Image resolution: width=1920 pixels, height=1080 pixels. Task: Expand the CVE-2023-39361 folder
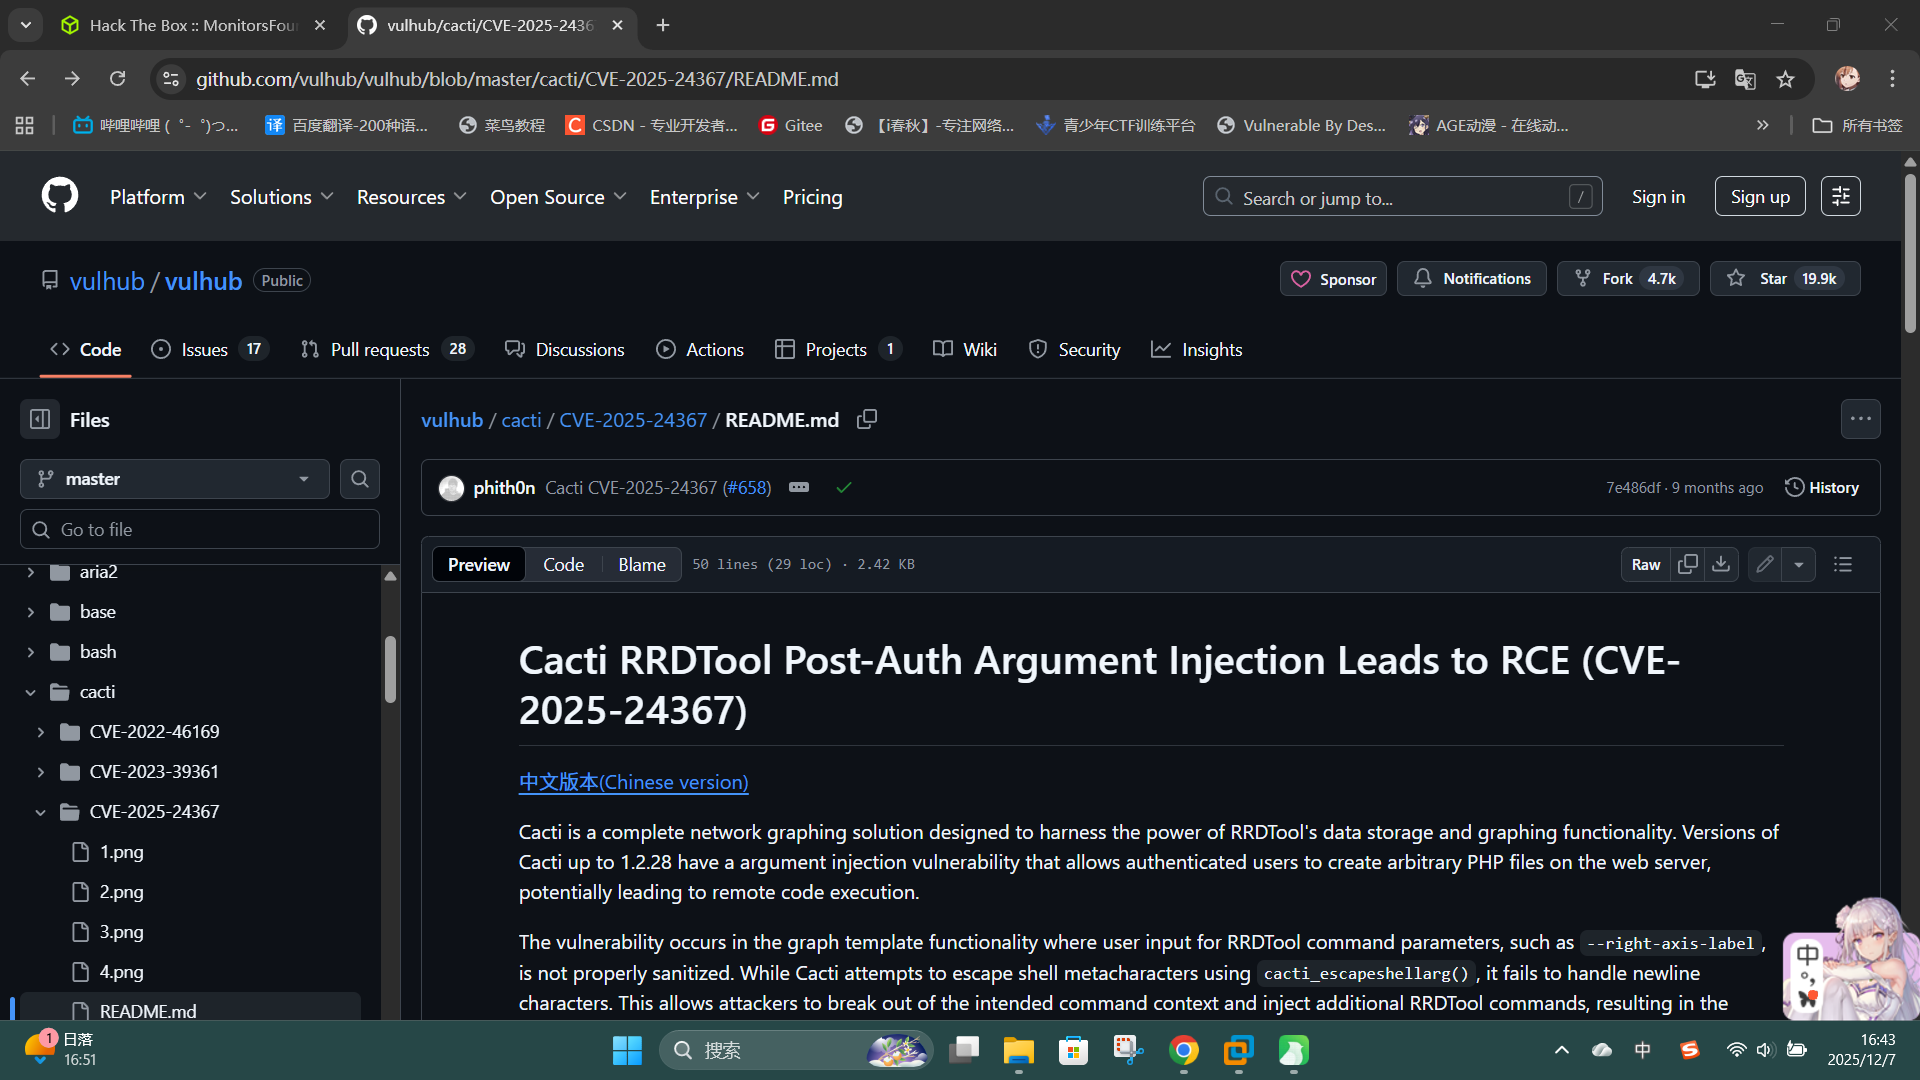tap(41, 772)
